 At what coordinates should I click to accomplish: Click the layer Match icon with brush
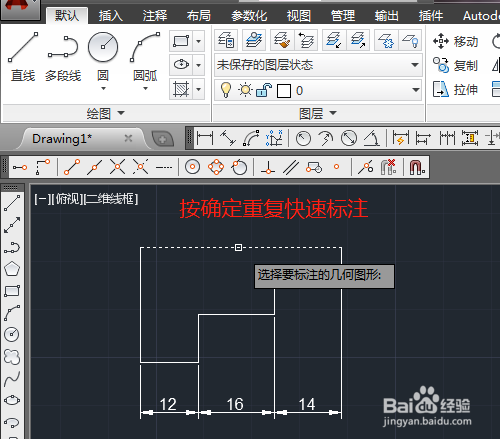pos(282,40)
